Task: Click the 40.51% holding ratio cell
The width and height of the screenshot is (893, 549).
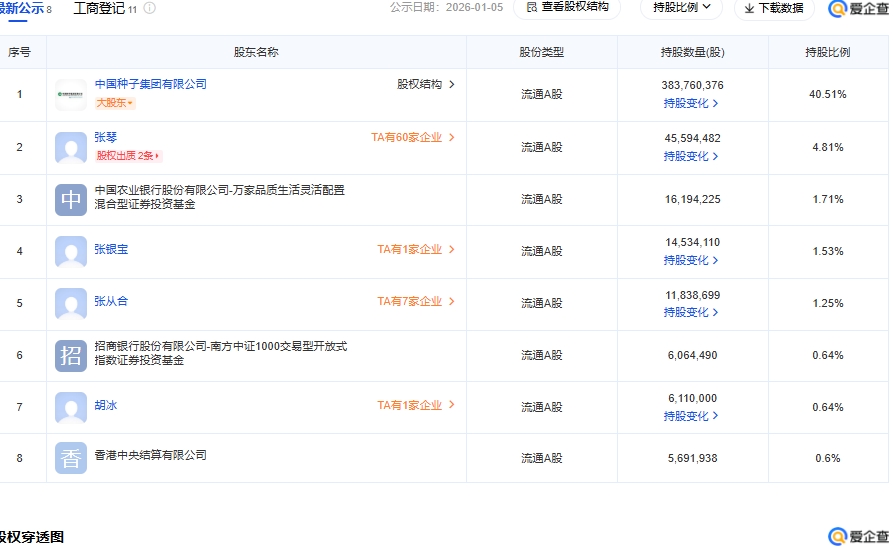Action: [x=828, y=95]
